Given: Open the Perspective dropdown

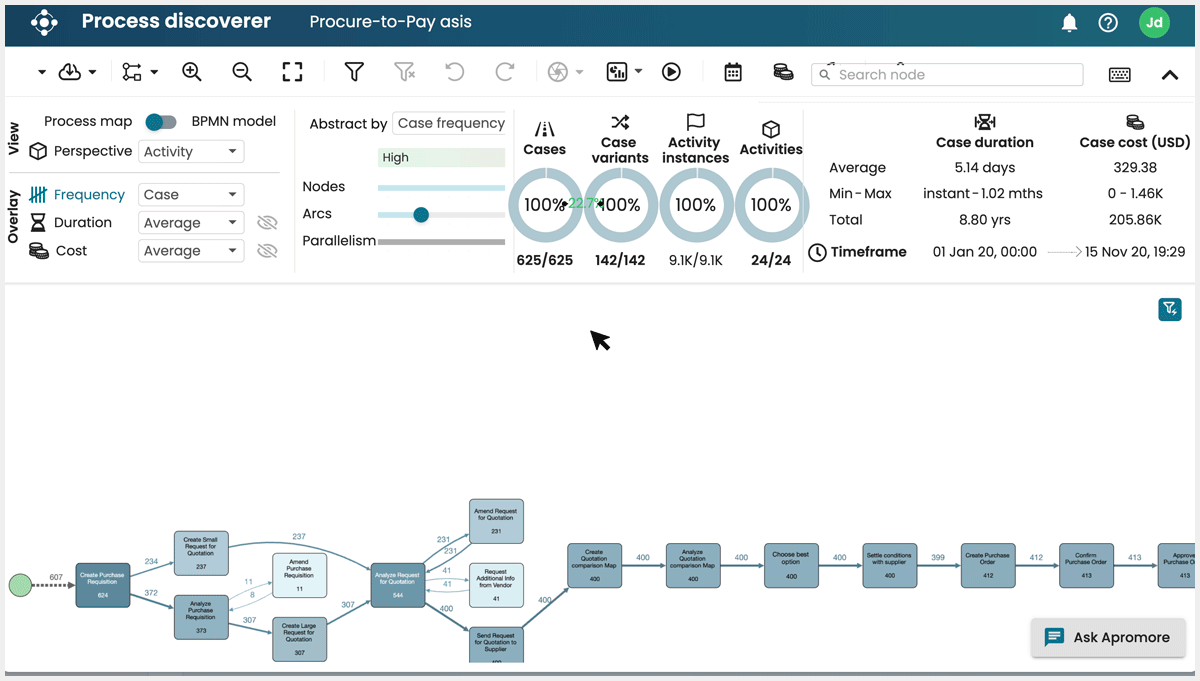Looking at the screenshot, I should [191, 151].
